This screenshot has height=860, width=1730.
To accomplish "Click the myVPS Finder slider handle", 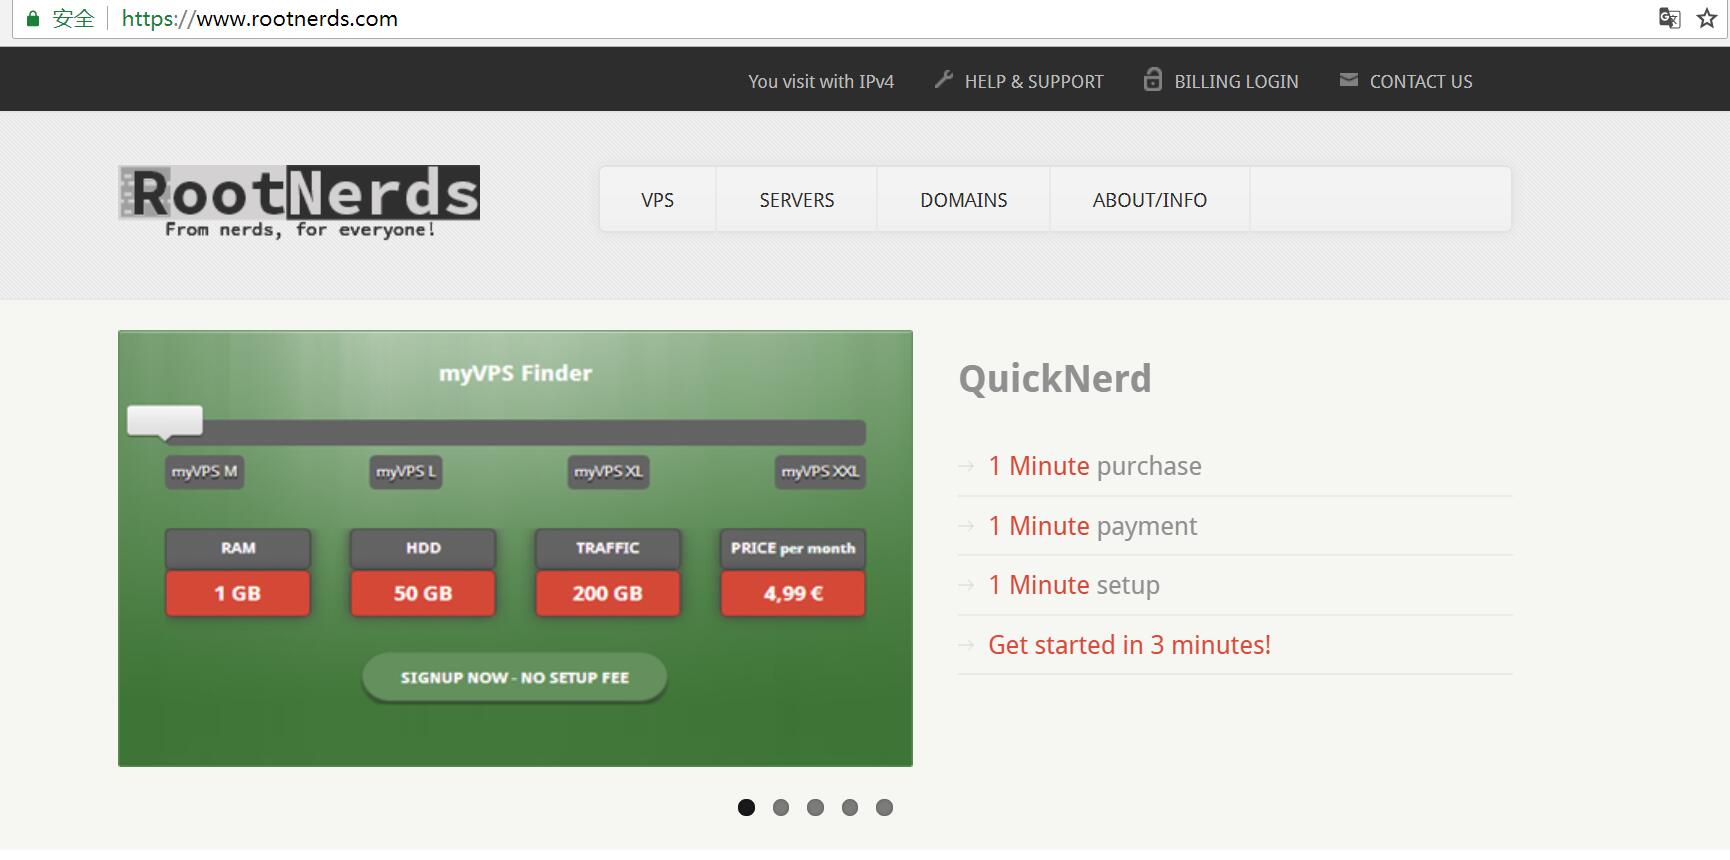I will click(x=165, y=422).
